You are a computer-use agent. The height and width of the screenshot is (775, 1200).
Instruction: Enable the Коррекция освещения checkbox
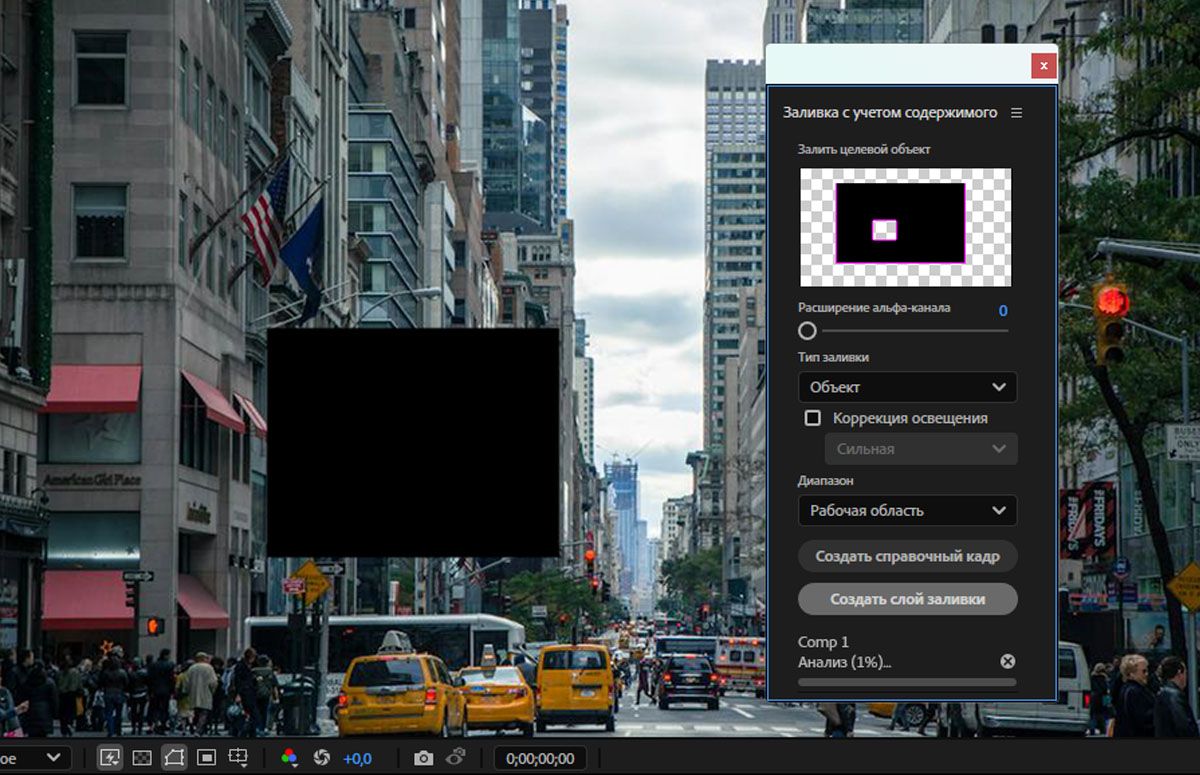click(x=813, y=418)
